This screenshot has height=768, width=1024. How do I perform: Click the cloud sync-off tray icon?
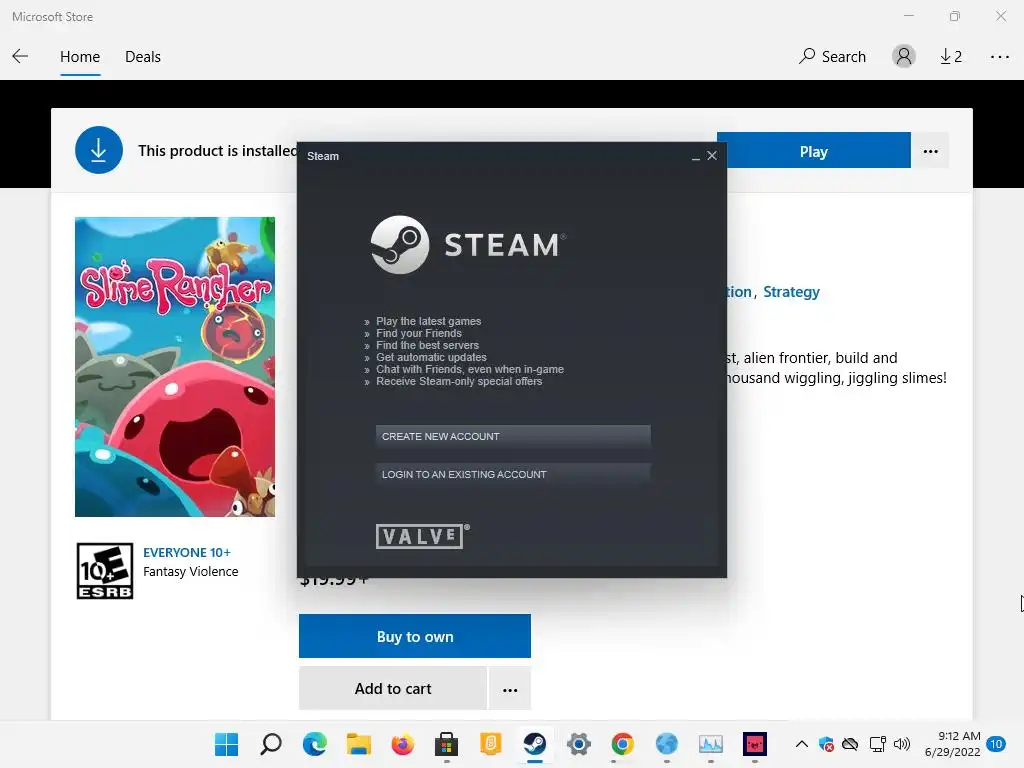point(850,744)
